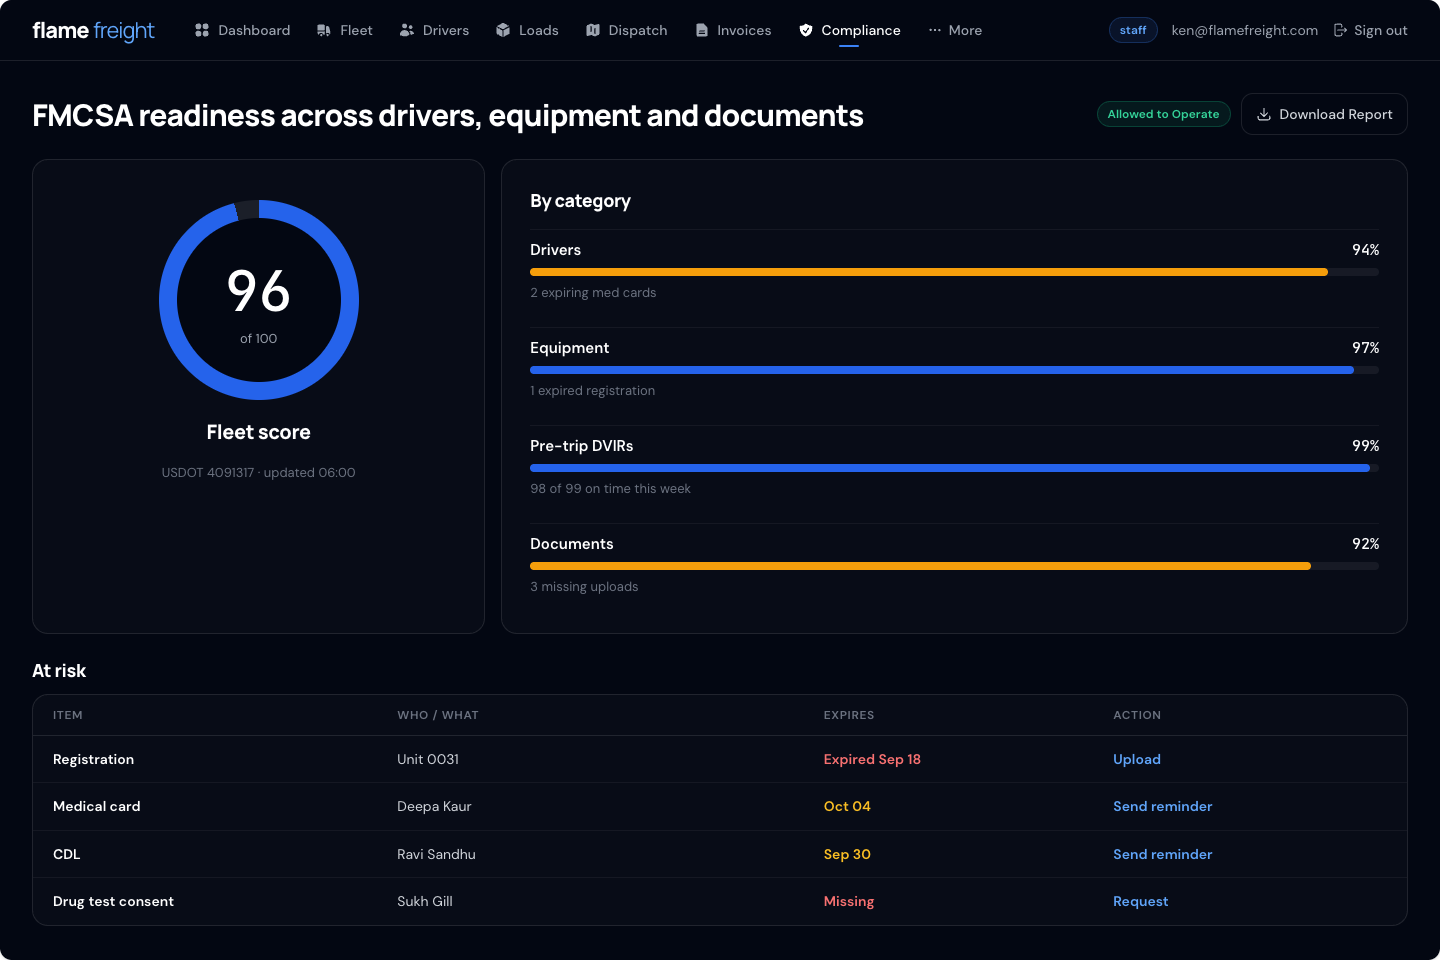Click the download icon in Download Report

click(x=1264, y=114)
